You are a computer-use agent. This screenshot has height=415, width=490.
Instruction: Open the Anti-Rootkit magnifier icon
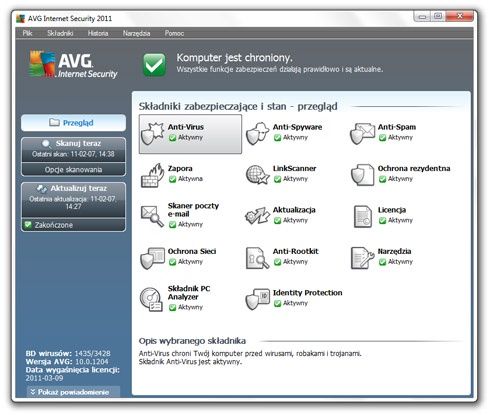(257, 258)
